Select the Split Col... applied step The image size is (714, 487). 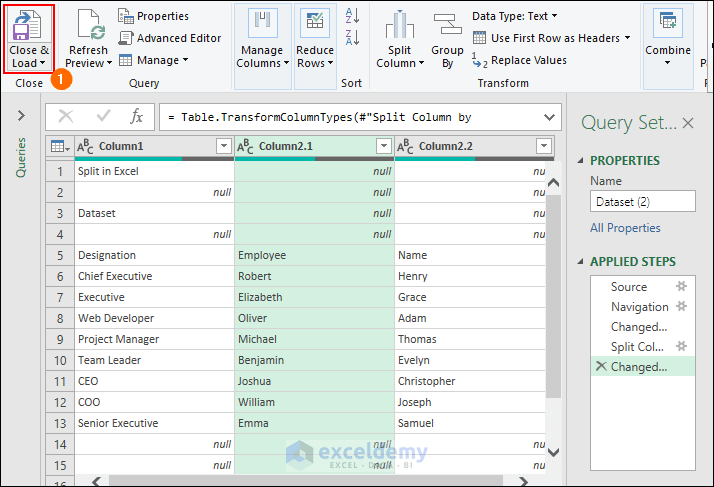pos(637,347)
